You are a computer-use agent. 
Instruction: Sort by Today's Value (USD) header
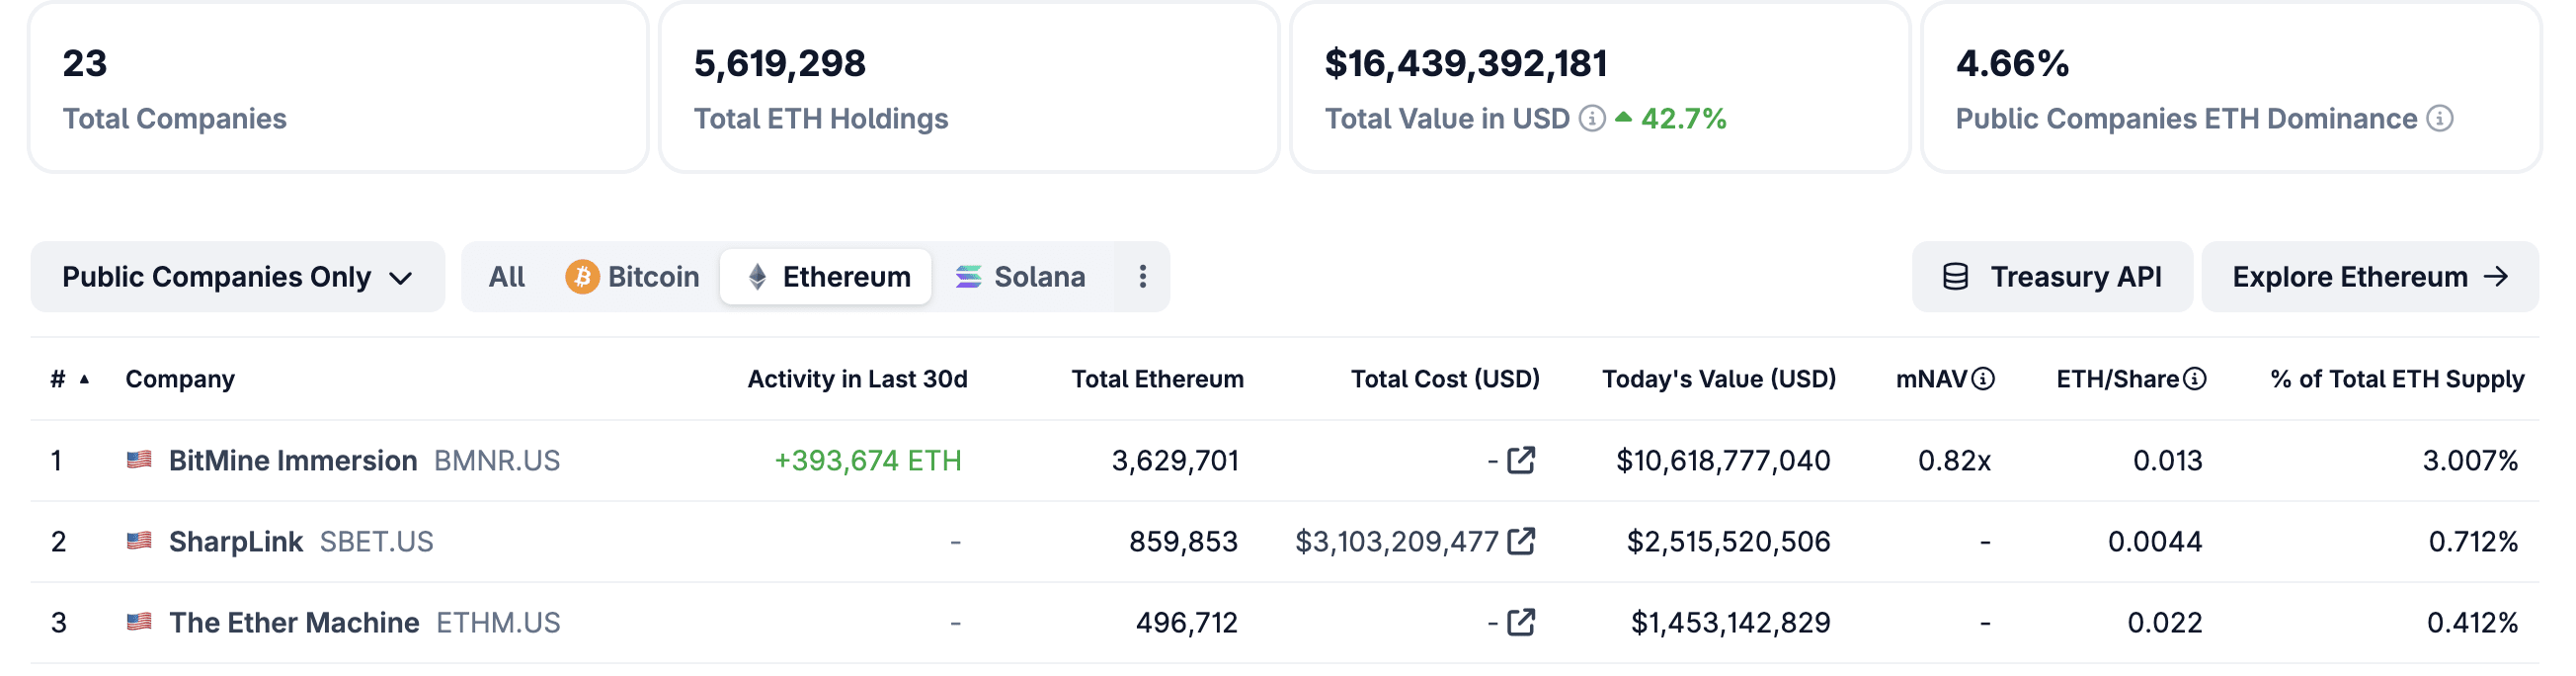click(1718, 379)
